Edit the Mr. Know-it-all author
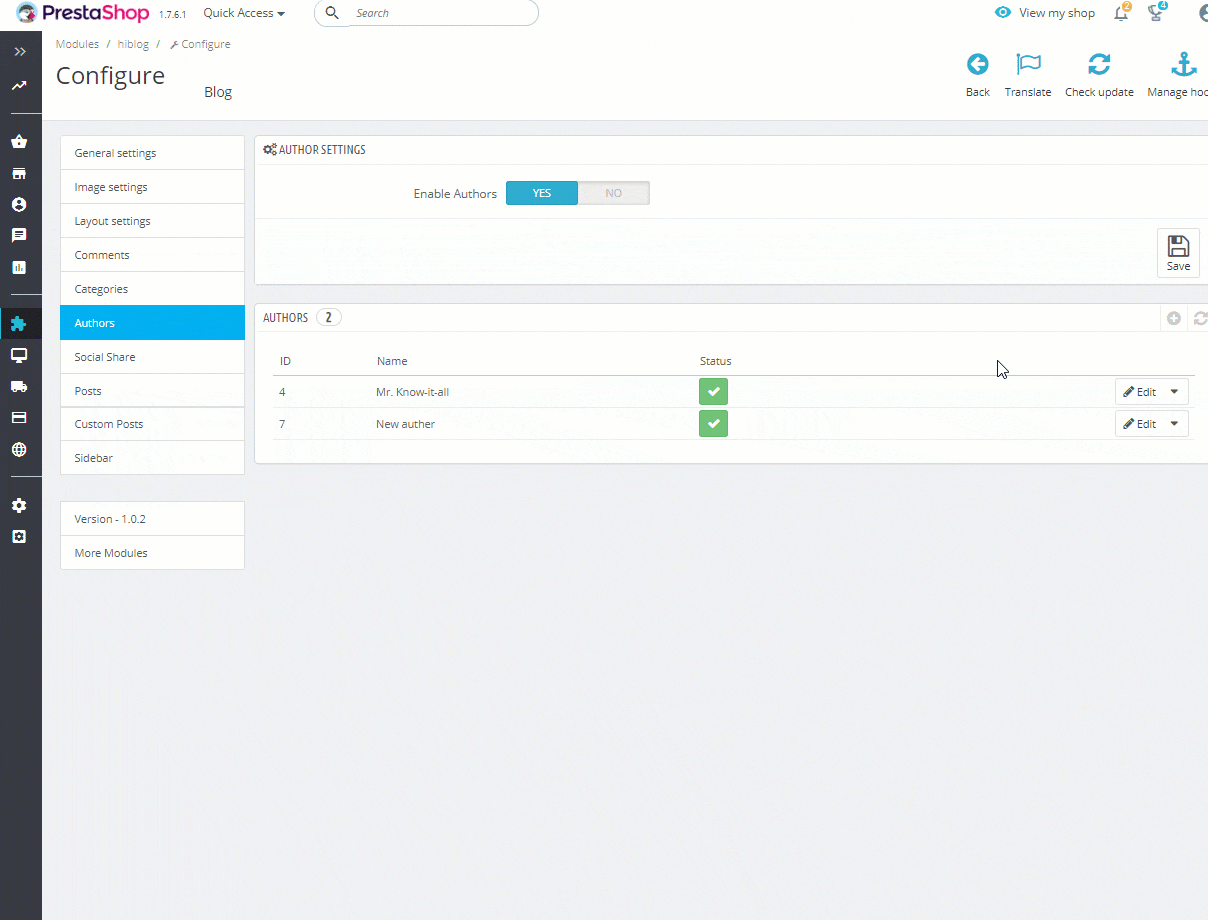This screenshot has width=1208, height=920. click(x=1139, y=392)
